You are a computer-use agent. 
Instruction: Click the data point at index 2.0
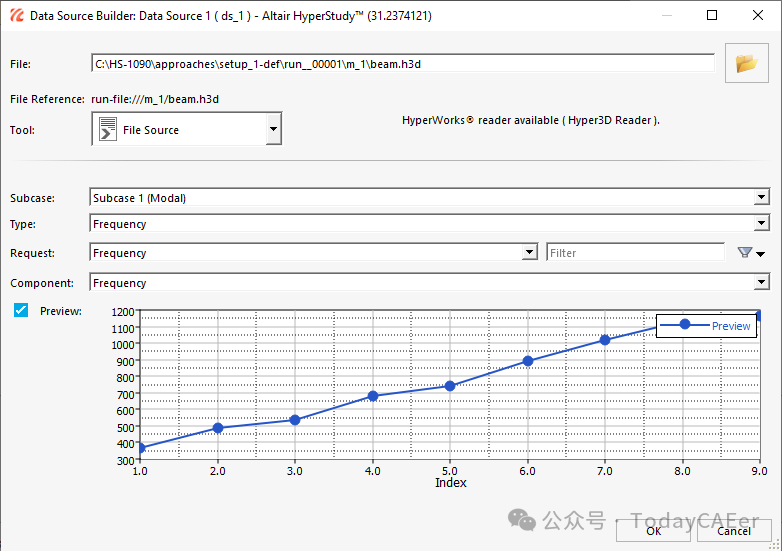(x=217, y=428)
